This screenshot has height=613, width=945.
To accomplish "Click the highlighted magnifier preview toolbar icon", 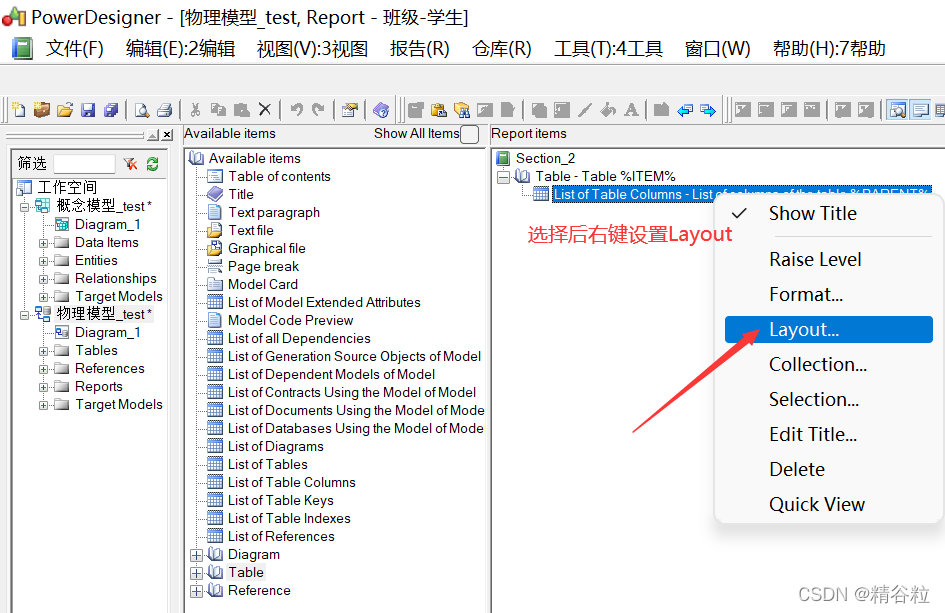I will (897, 110).
